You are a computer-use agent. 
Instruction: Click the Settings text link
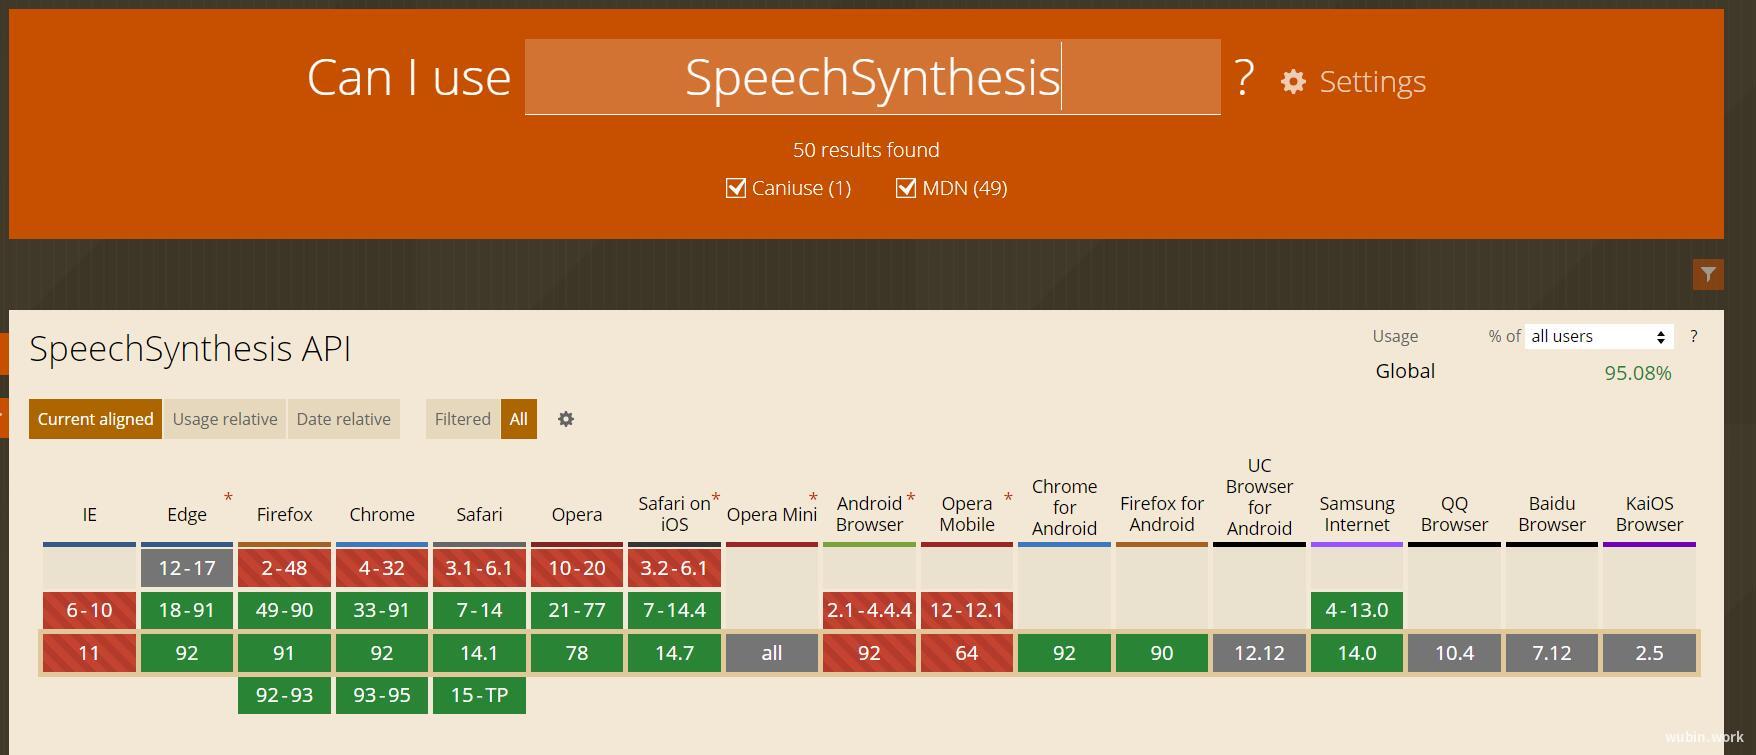point(1372,82)
